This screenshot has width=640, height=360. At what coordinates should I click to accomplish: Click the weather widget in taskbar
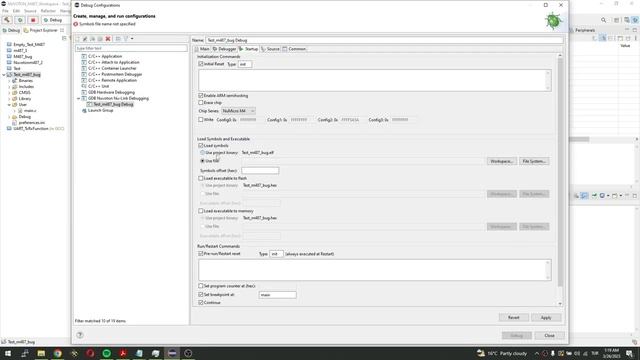click(x=502, y=353)
